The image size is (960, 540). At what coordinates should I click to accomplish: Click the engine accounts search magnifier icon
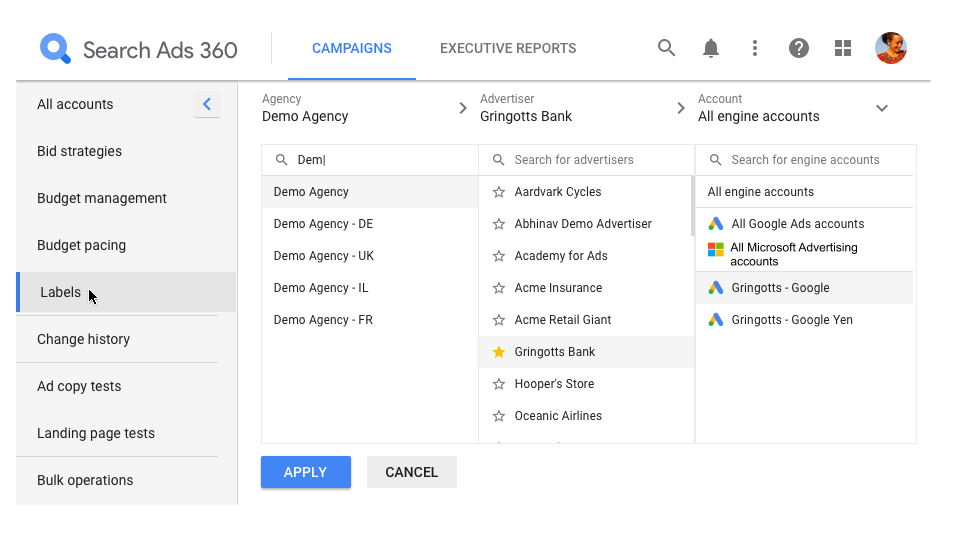coord(715,160)
